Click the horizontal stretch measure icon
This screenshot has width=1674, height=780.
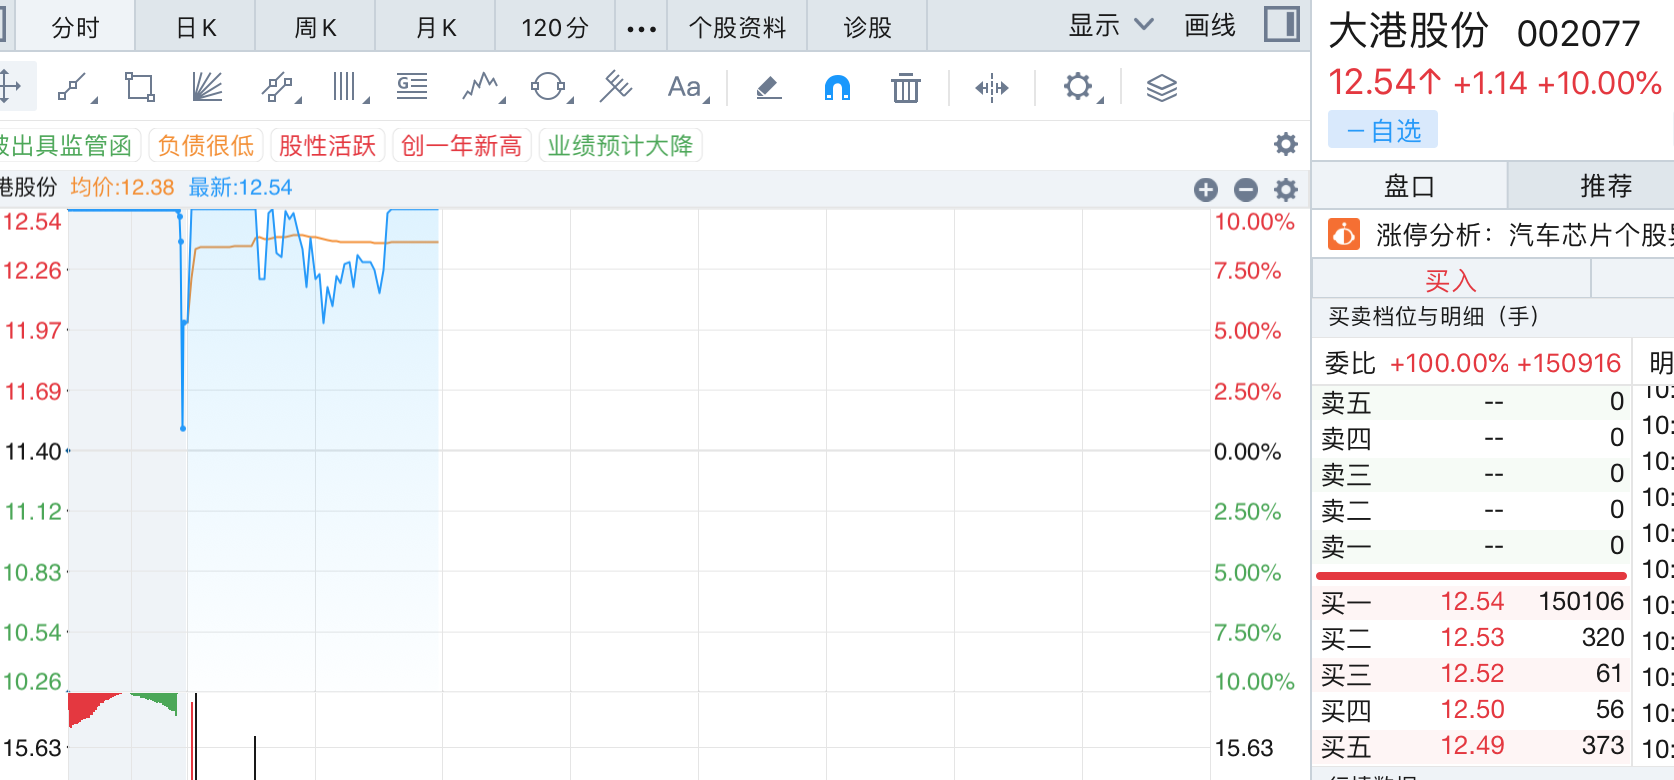click(992, 88)
